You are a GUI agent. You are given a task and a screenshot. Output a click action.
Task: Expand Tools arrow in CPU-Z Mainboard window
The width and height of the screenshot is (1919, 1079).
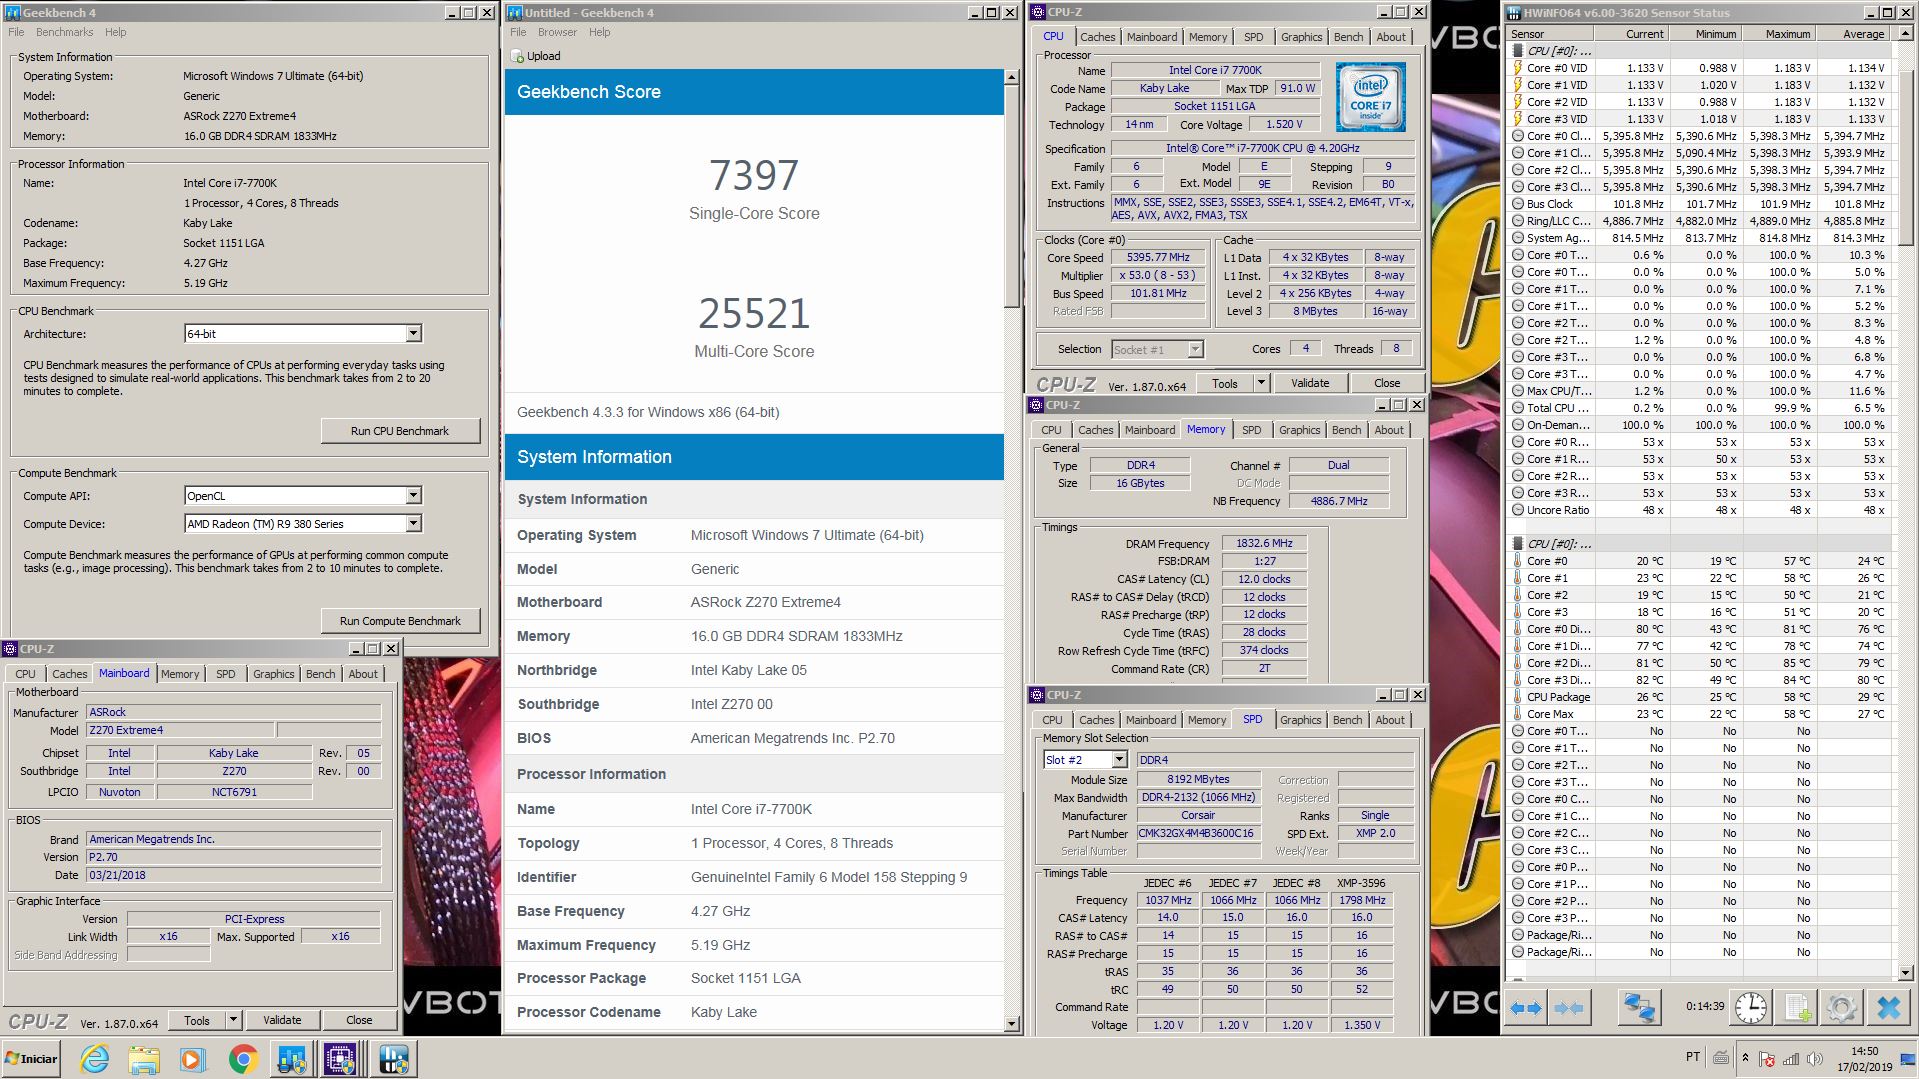[x=233, y=1020]
